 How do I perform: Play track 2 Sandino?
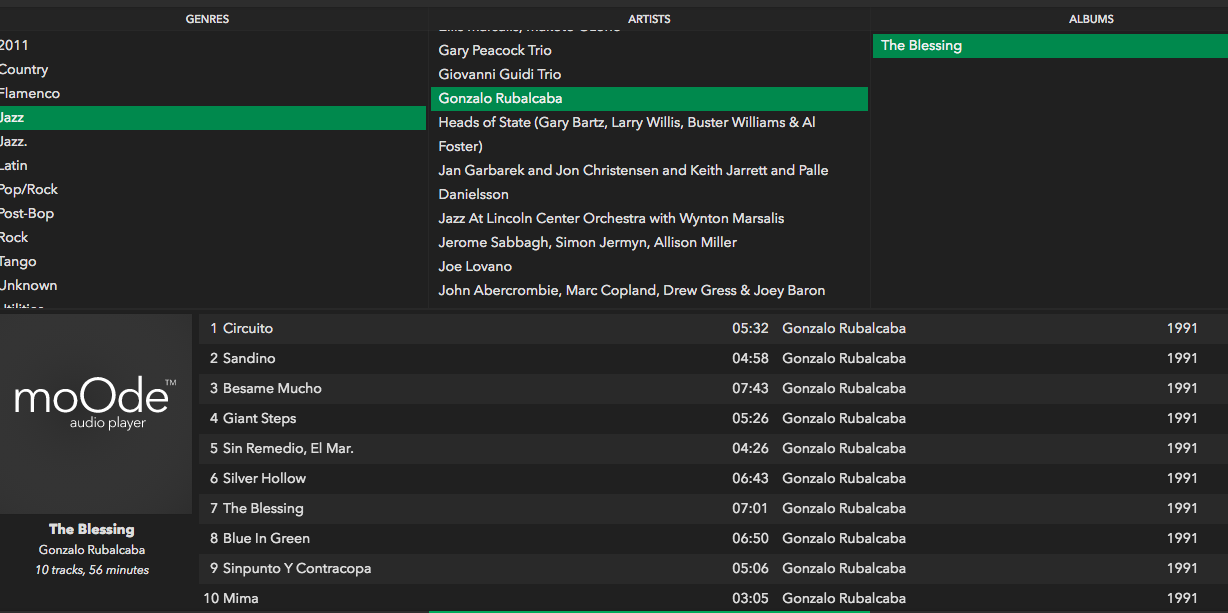pyautogui.click(x=712, y=359)
